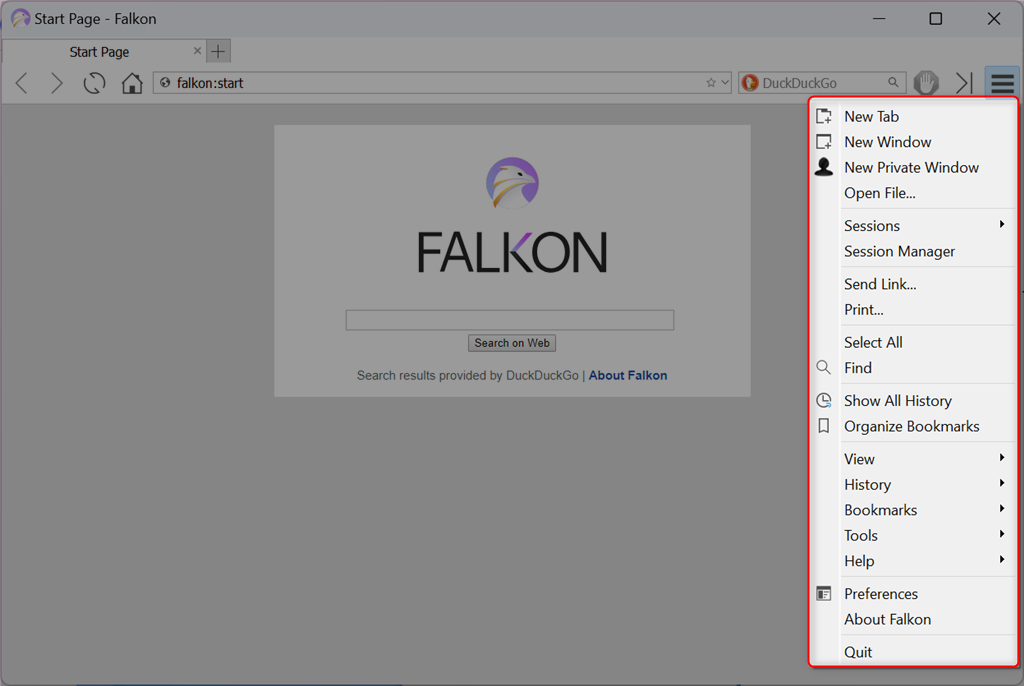The image size is (1024, 686).
Task: Focus the start page search field
Action: [x=509, y=320]
